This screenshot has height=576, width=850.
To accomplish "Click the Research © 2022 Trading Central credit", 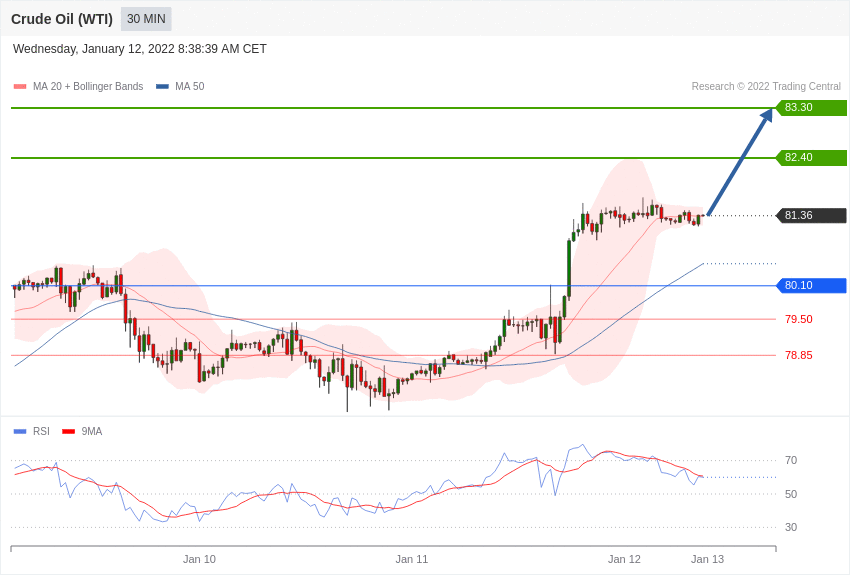I will [x=766, y=86].
